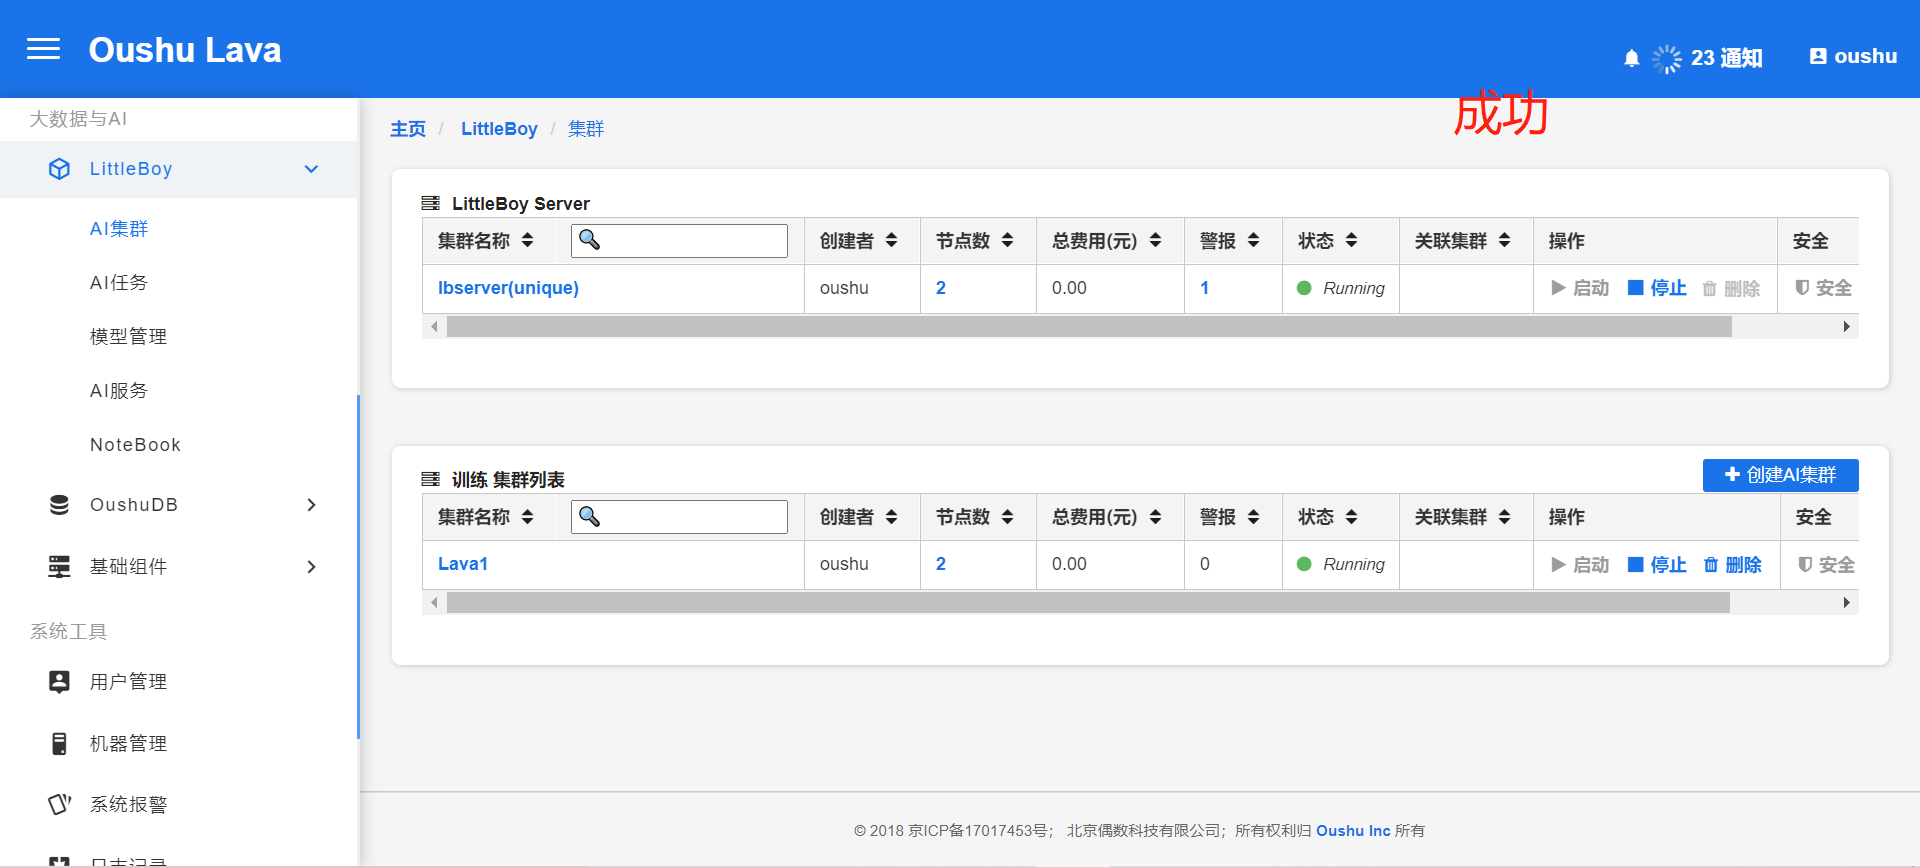Open the lbserver(unique) cluster link
Screen dimensions: 1920x867
tap(508, 288)
